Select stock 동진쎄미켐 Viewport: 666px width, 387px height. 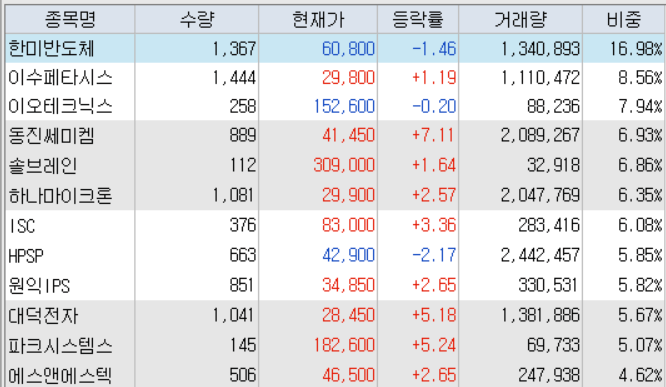pyautogui.click(x=51, y=136)
